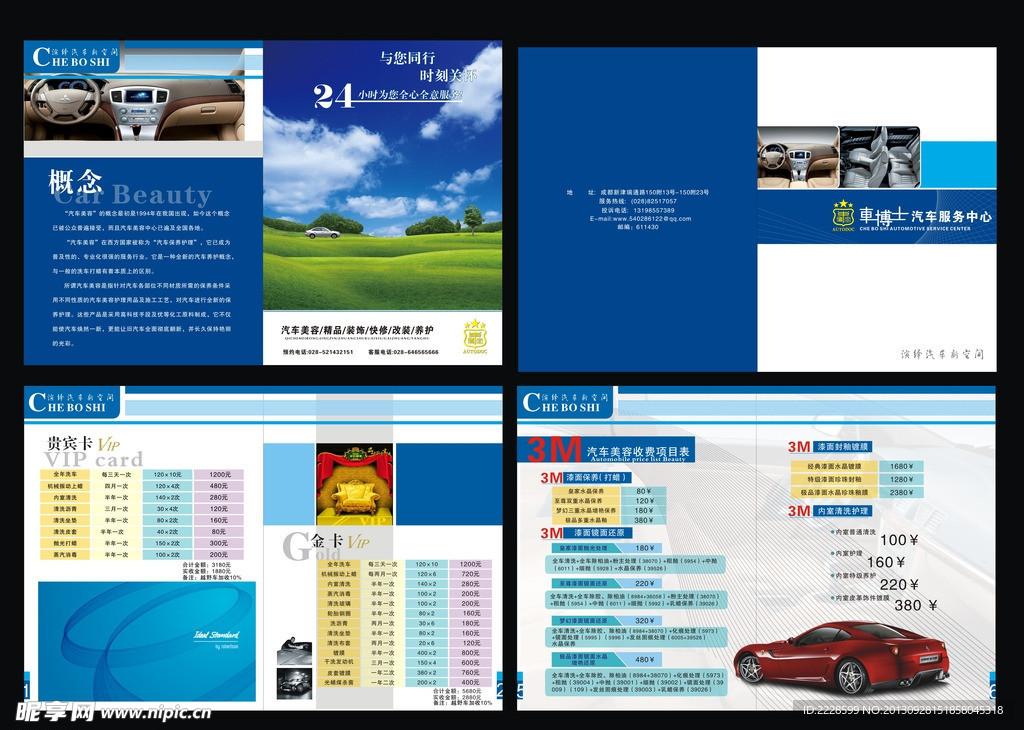Open the black car photo beside the gold table
Image resolution: width=1024 pixels, height=730 pixels.
[x=295, y=684]
